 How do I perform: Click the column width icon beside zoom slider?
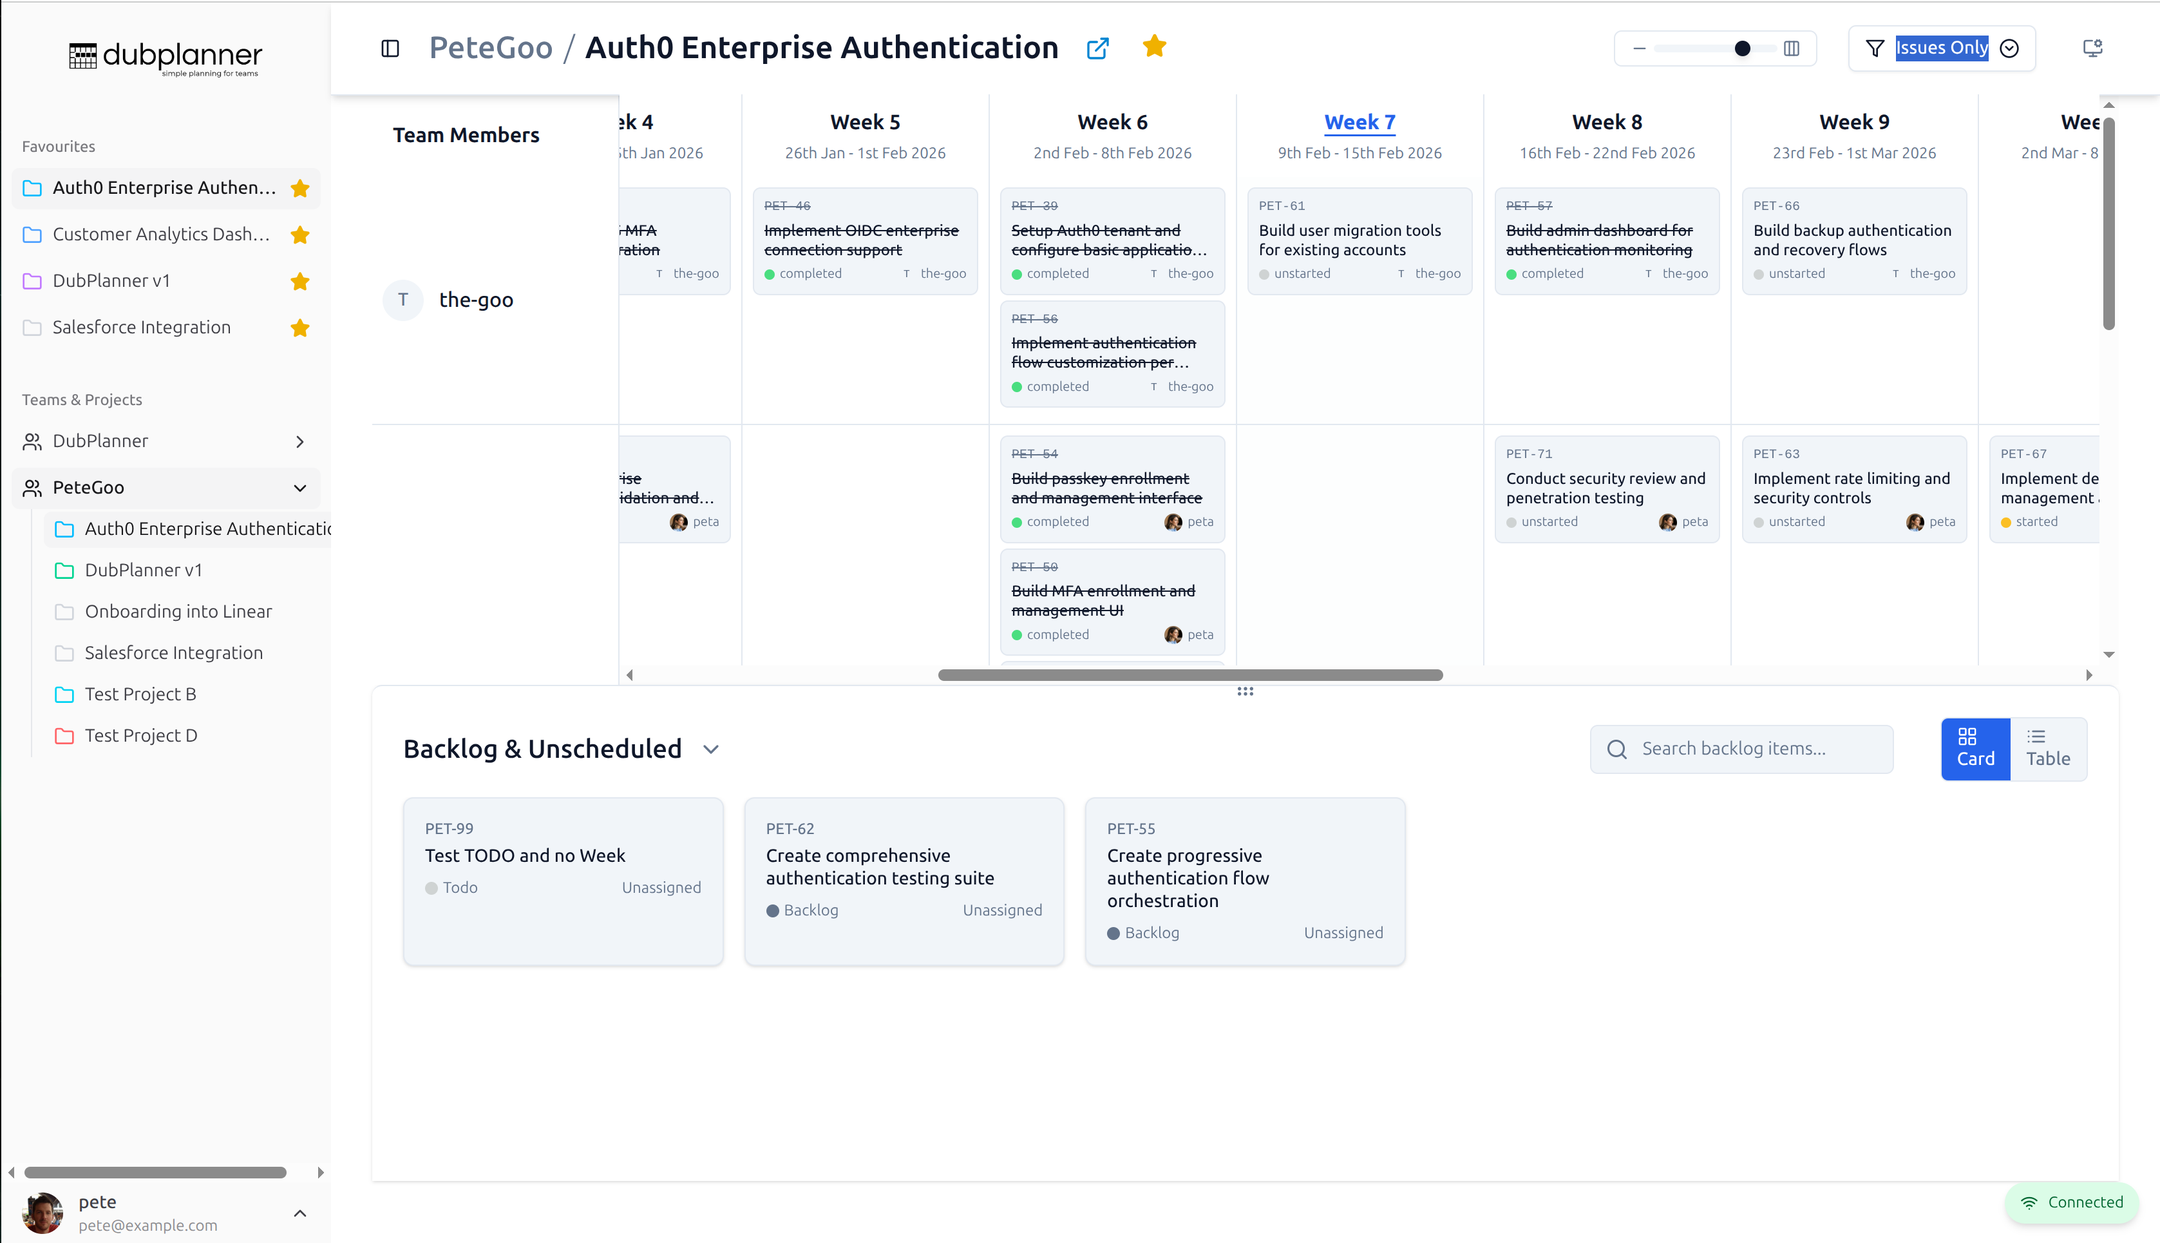(x=1793, y=47)
